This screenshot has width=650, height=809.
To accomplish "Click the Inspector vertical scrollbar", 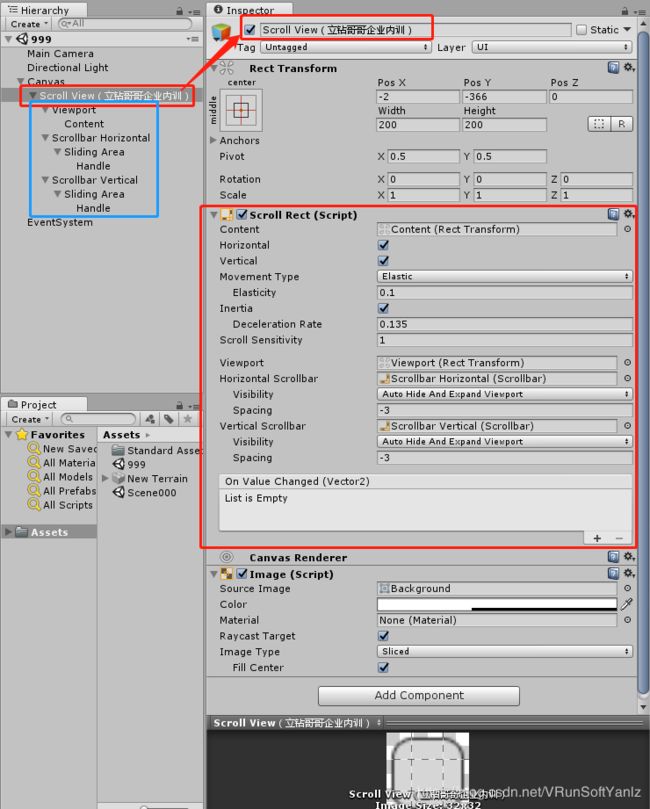I will tap(643, 361).
